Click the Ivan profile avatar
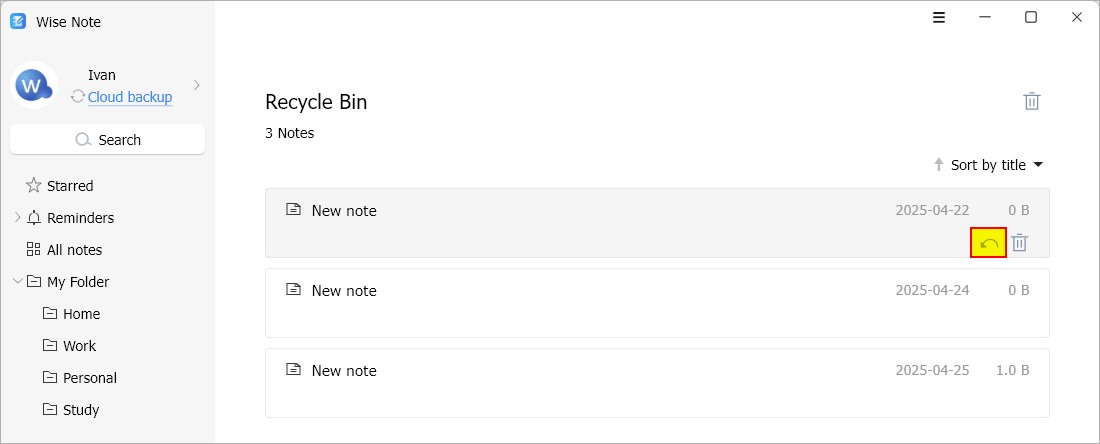The image size is (1100, 444). pos(33,85)
